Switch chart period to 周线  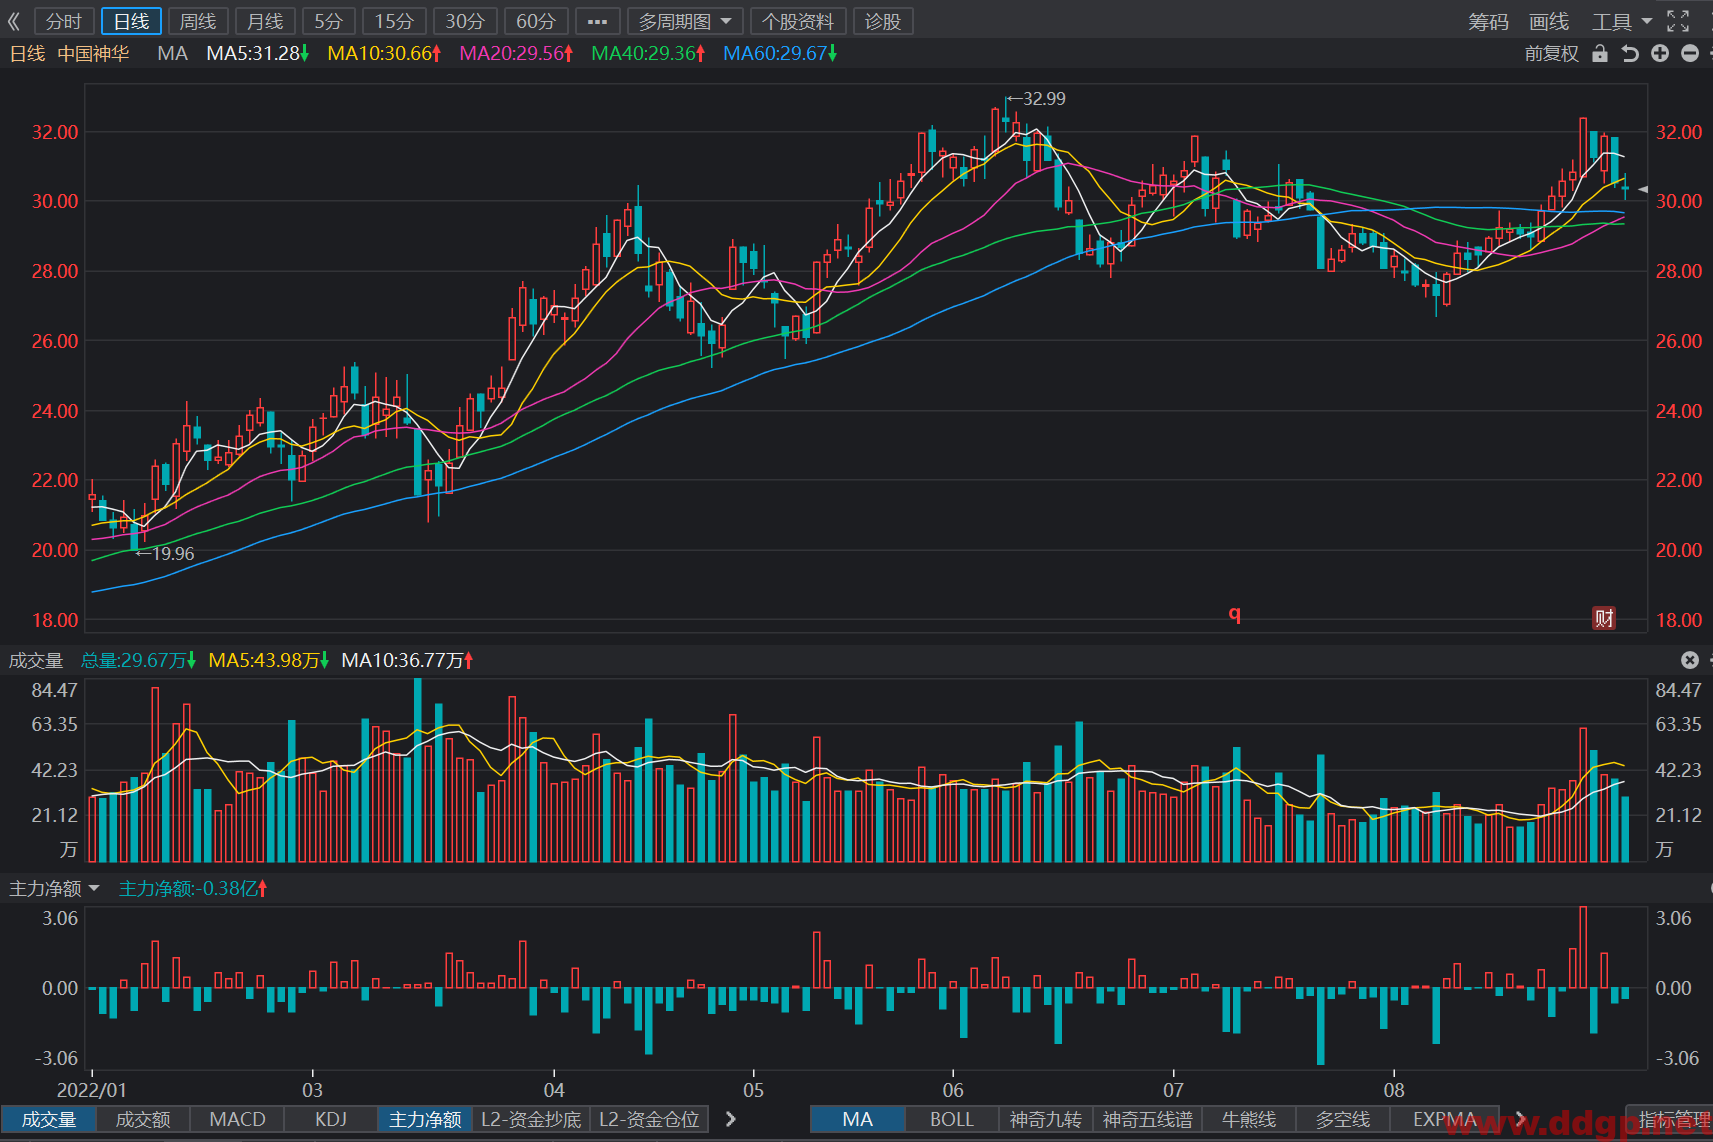(198, 21)
